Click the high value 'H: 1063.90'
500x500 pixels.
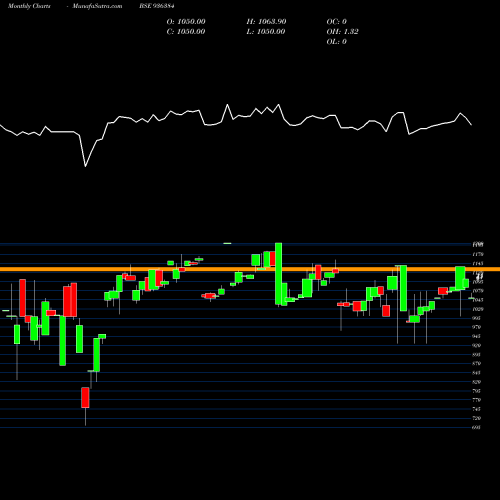(266, 22)
